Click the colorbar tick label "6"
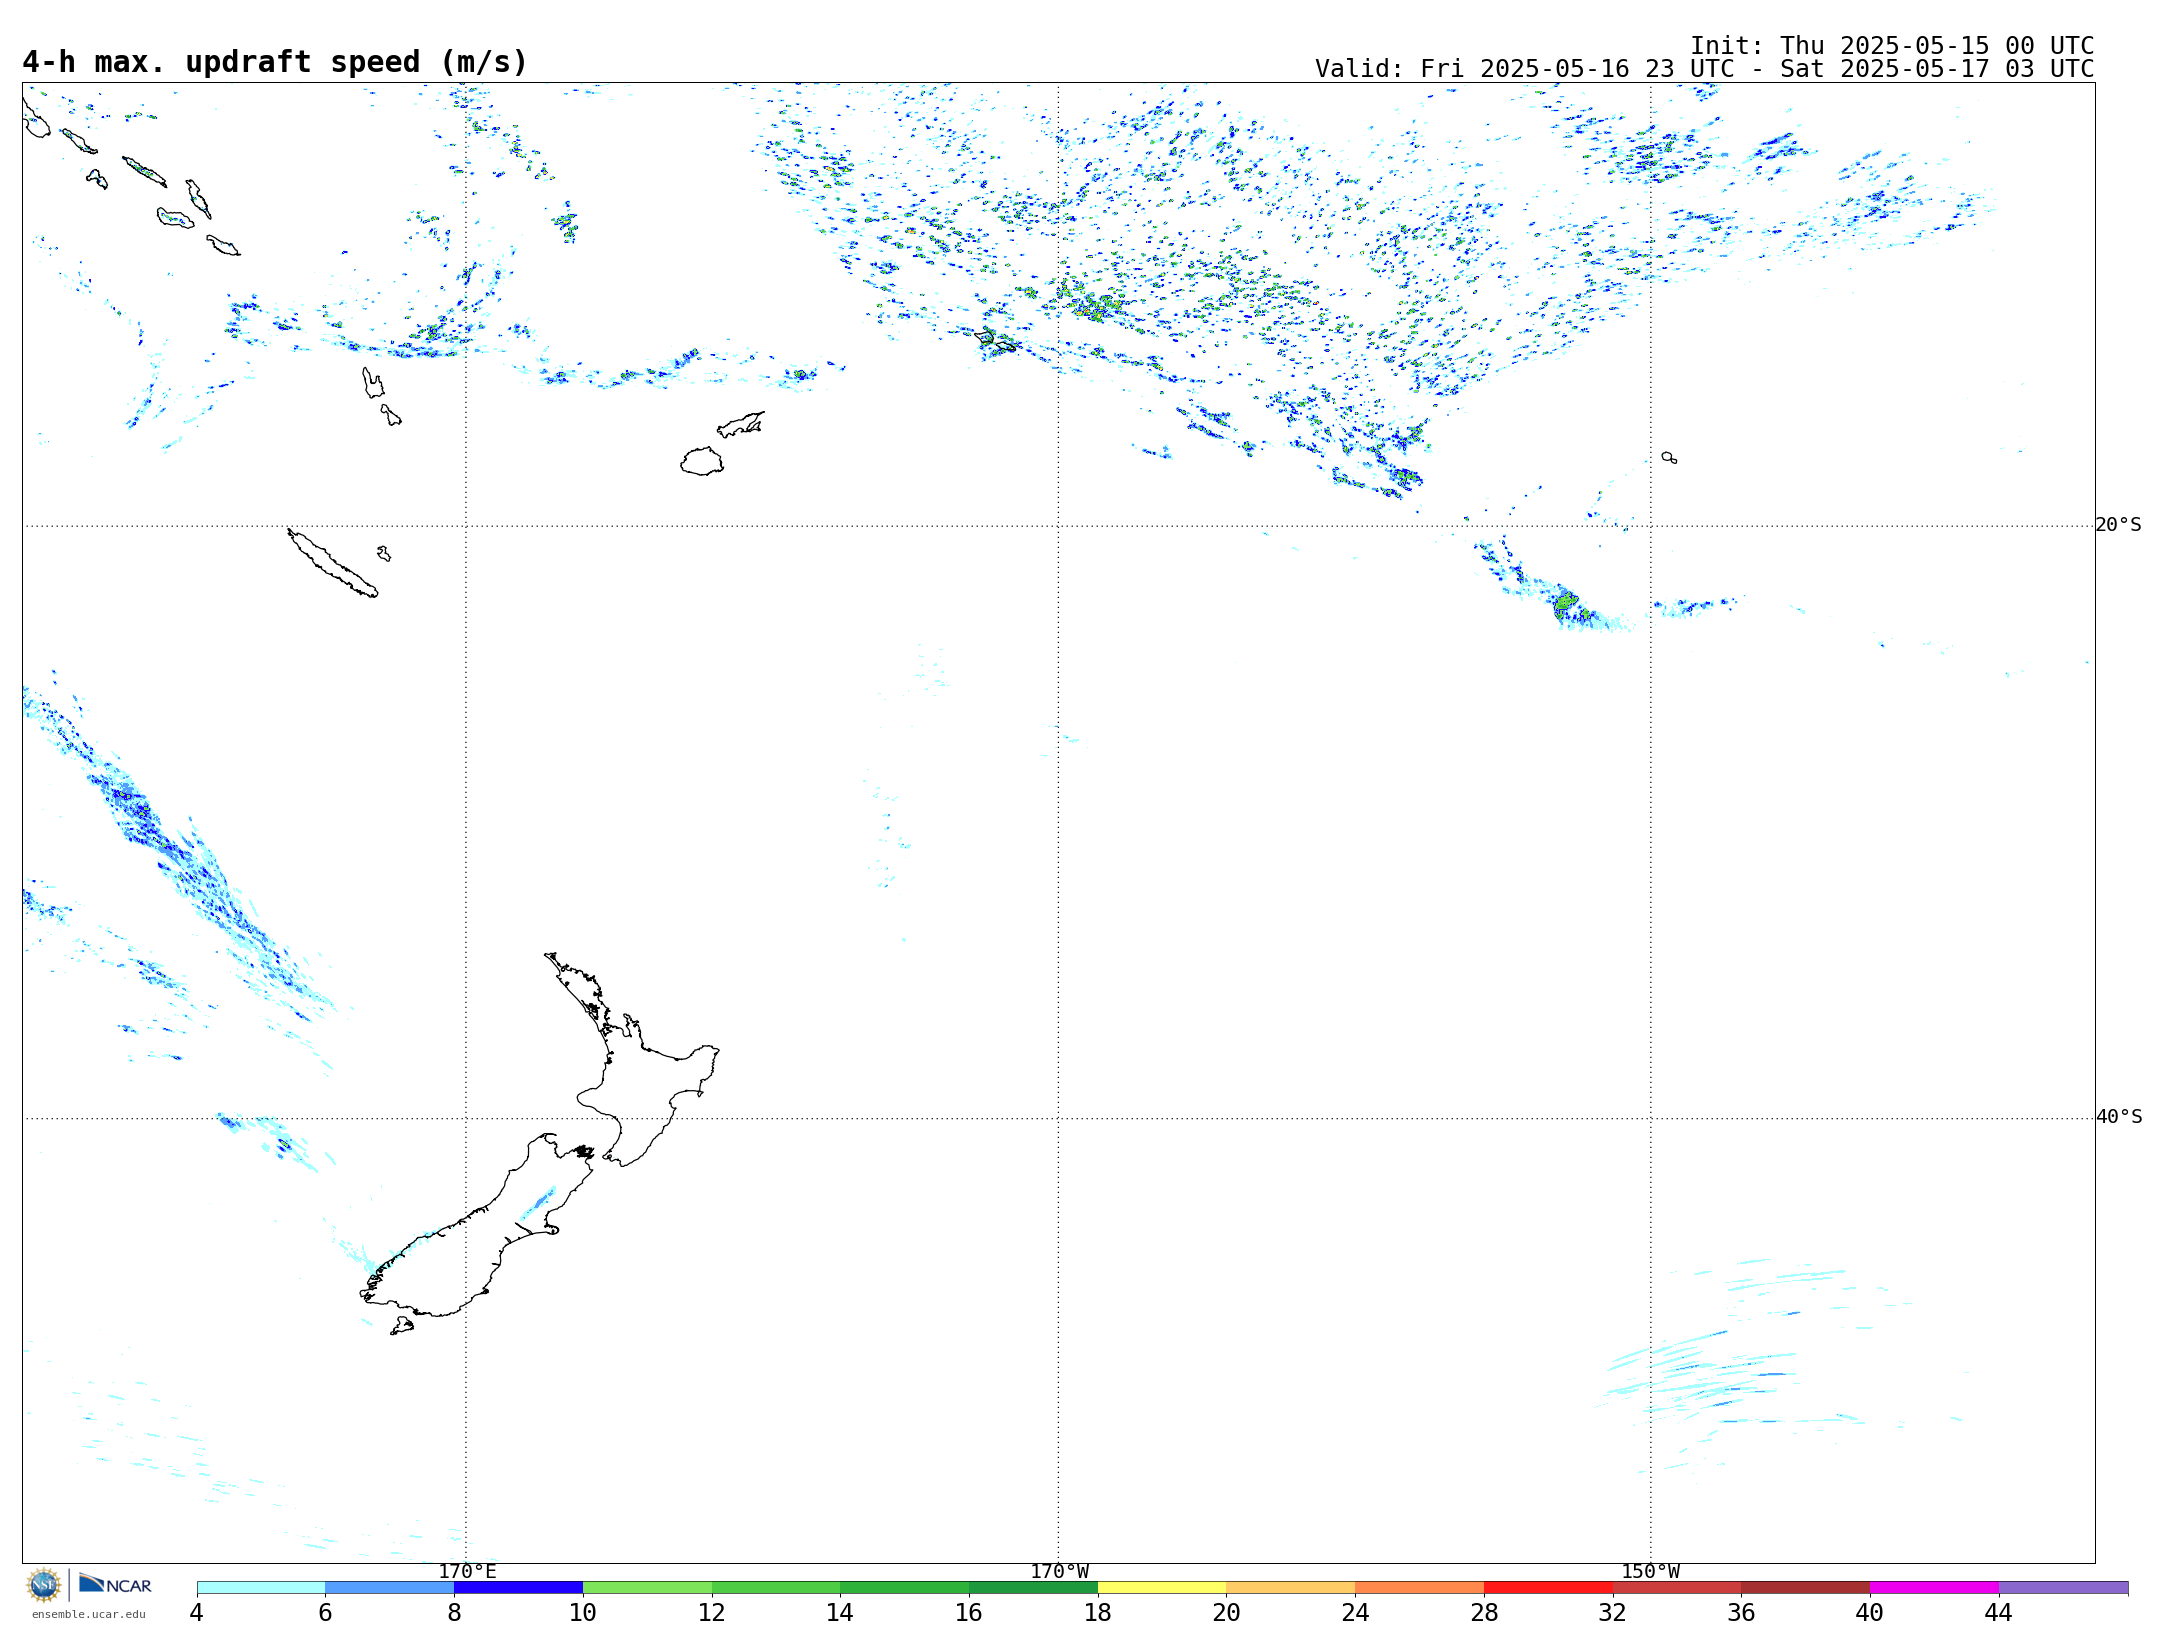The width and height of the screenshot is (2160, 1626). click(325, 1612)
